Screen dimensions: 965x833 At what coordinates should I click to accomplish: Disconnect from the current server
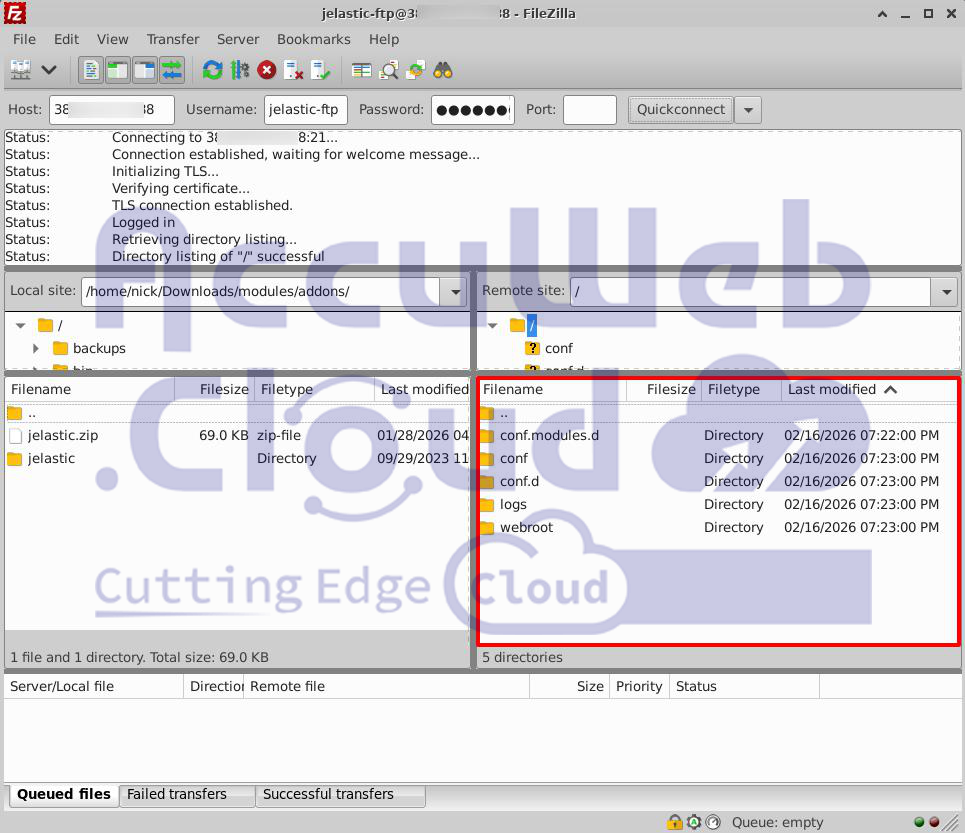(x=293, y=70)
